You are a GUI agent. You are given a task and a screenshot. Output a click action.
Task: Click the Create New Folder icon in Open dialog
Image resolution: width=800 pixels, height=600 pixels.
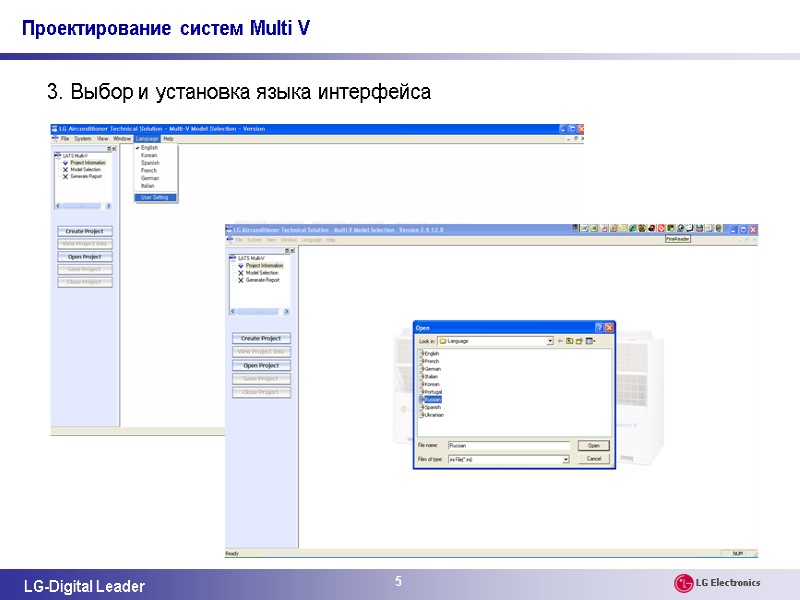click(x=580, y=341)
